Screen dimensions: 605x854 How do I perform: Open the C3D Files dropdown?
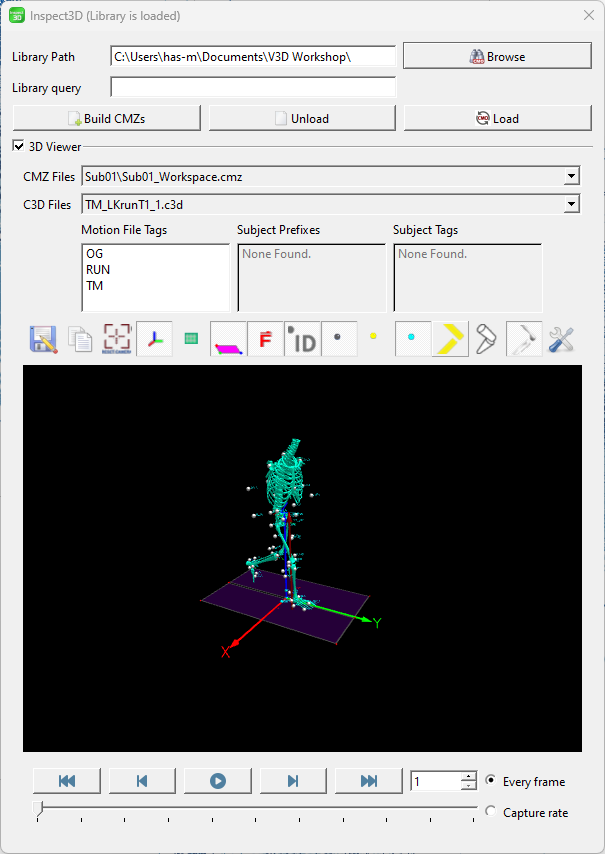tap(571, 204)
